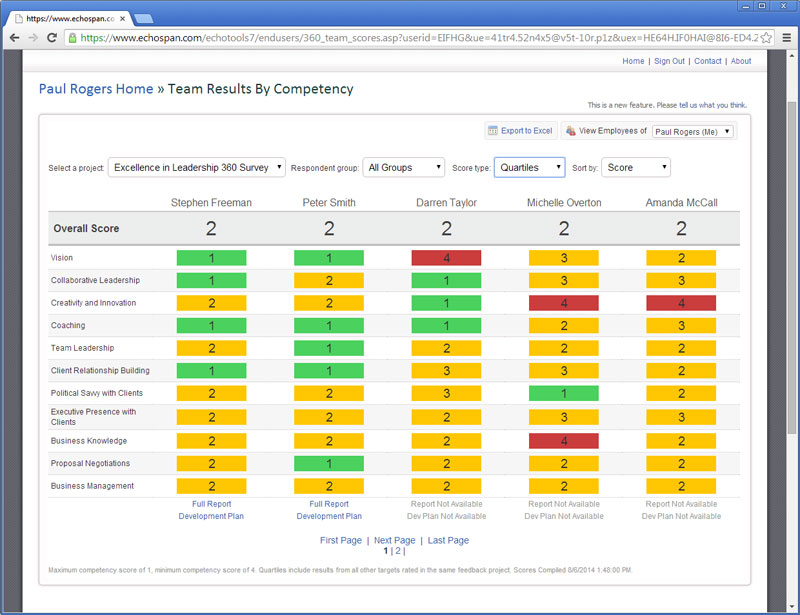The image size is (800, 615).
Task: Open Peter Smith's Development Plan
Action: point(329,516)
